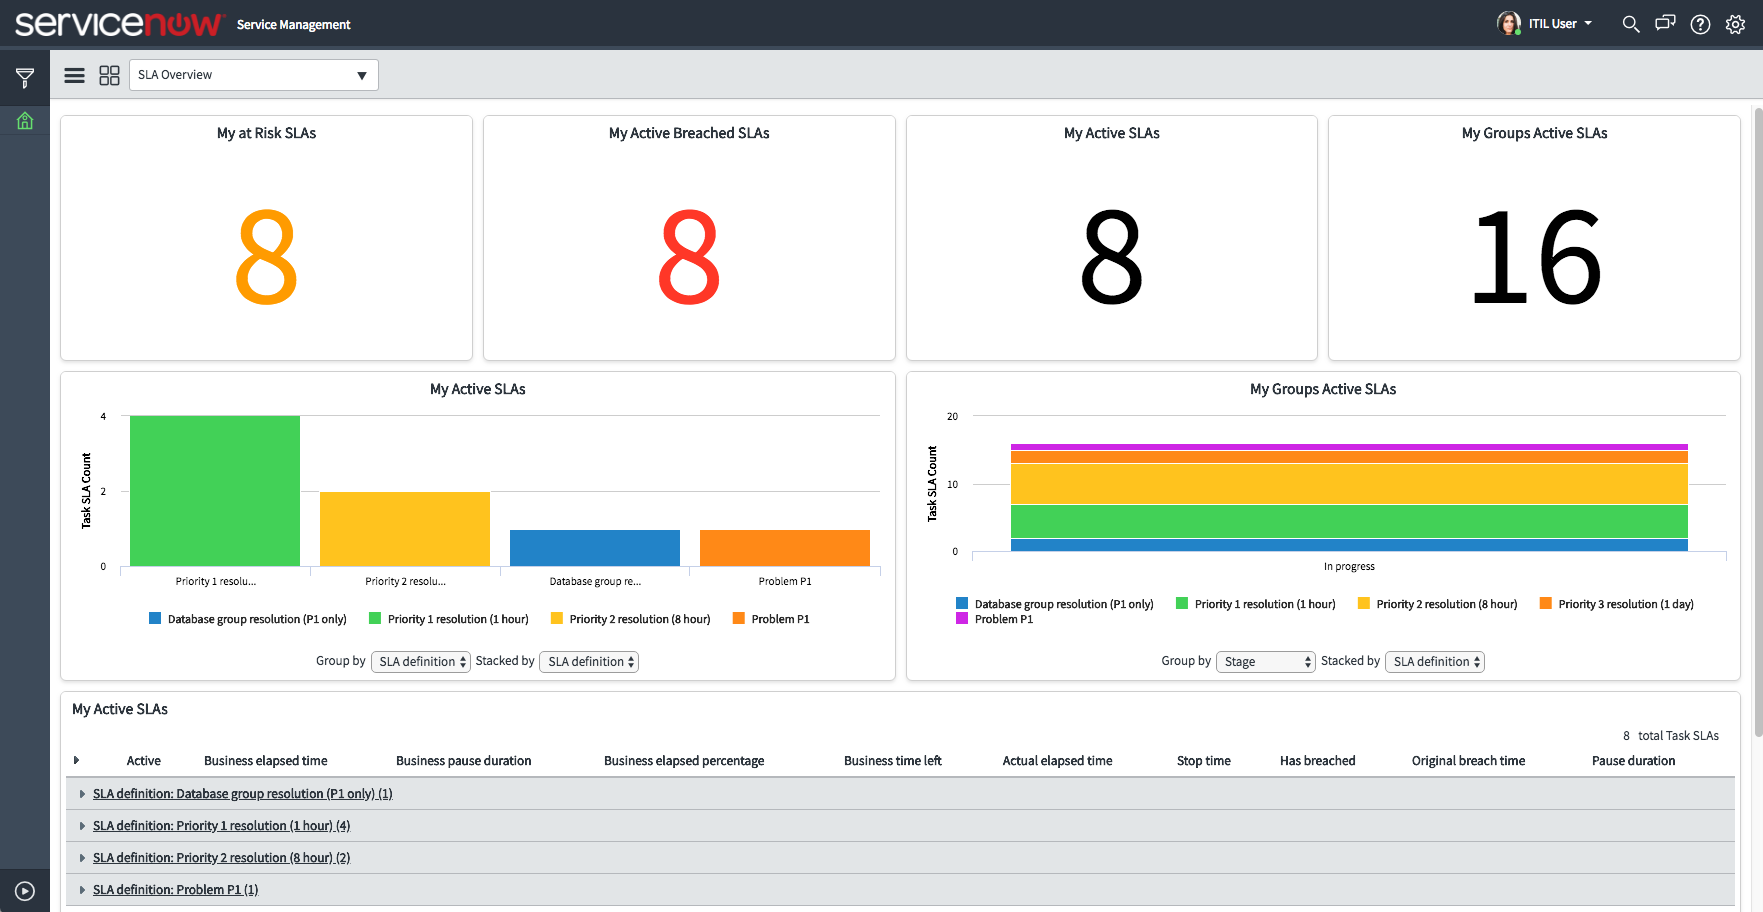Open SLA definition: Problem P1 link
This screenshot has width=1763, height=912.
coord(175,890)
